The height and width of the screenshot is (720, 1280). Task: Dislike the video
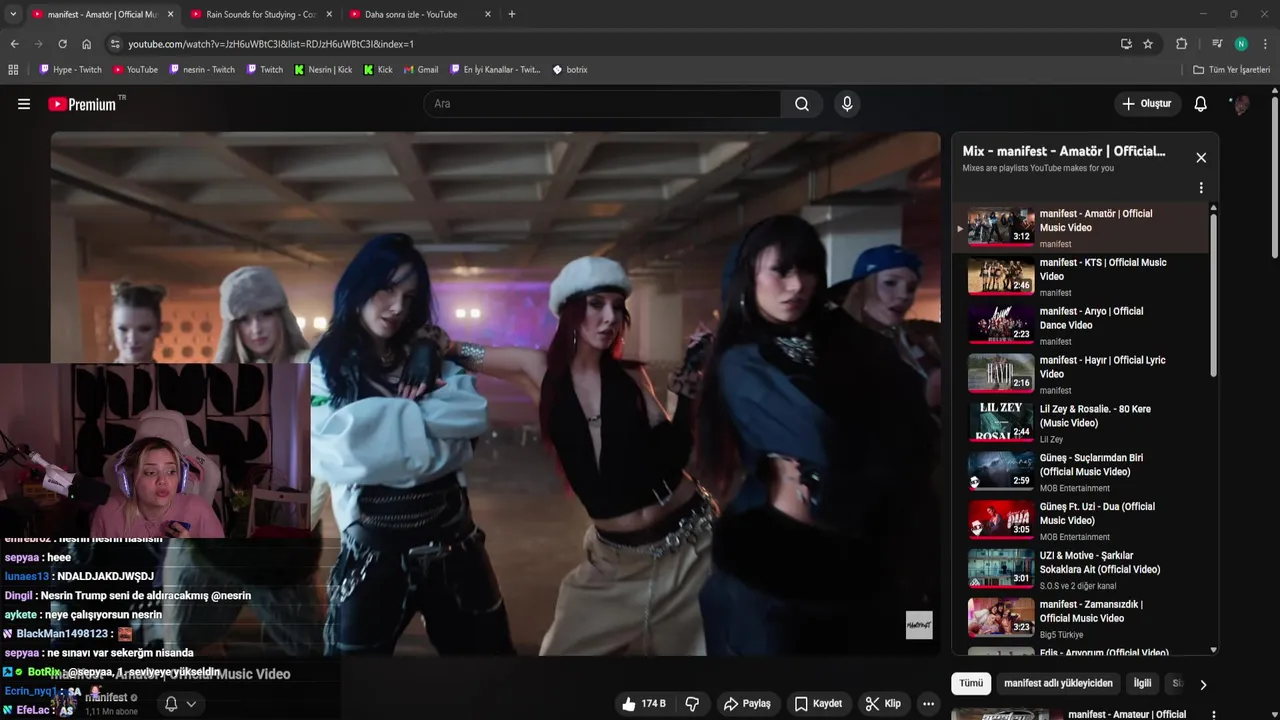[692, 704]
